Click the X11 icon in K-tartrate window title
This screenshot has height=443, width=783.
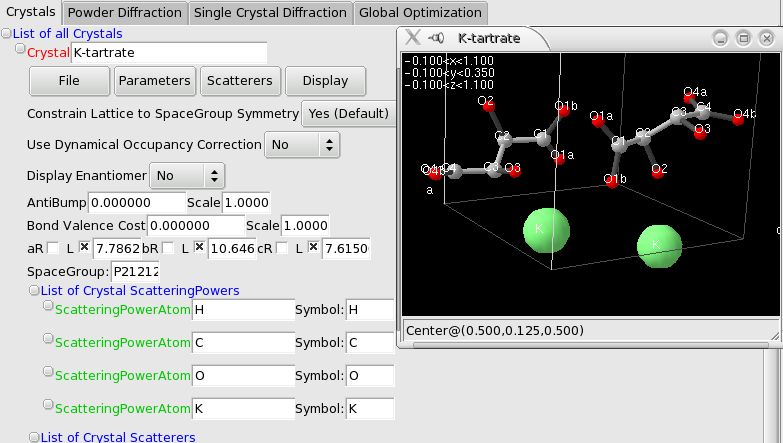pos(413,37)
